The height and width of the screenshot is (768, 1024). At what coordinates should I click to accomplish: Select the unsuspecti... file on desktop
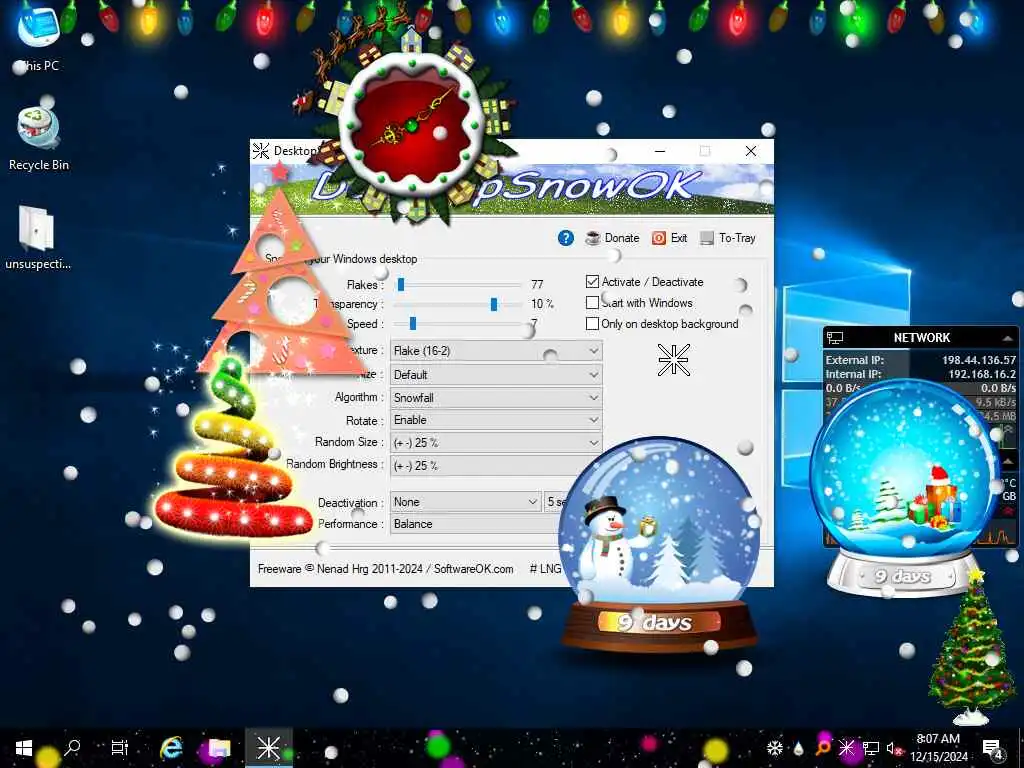pos(38,238)
